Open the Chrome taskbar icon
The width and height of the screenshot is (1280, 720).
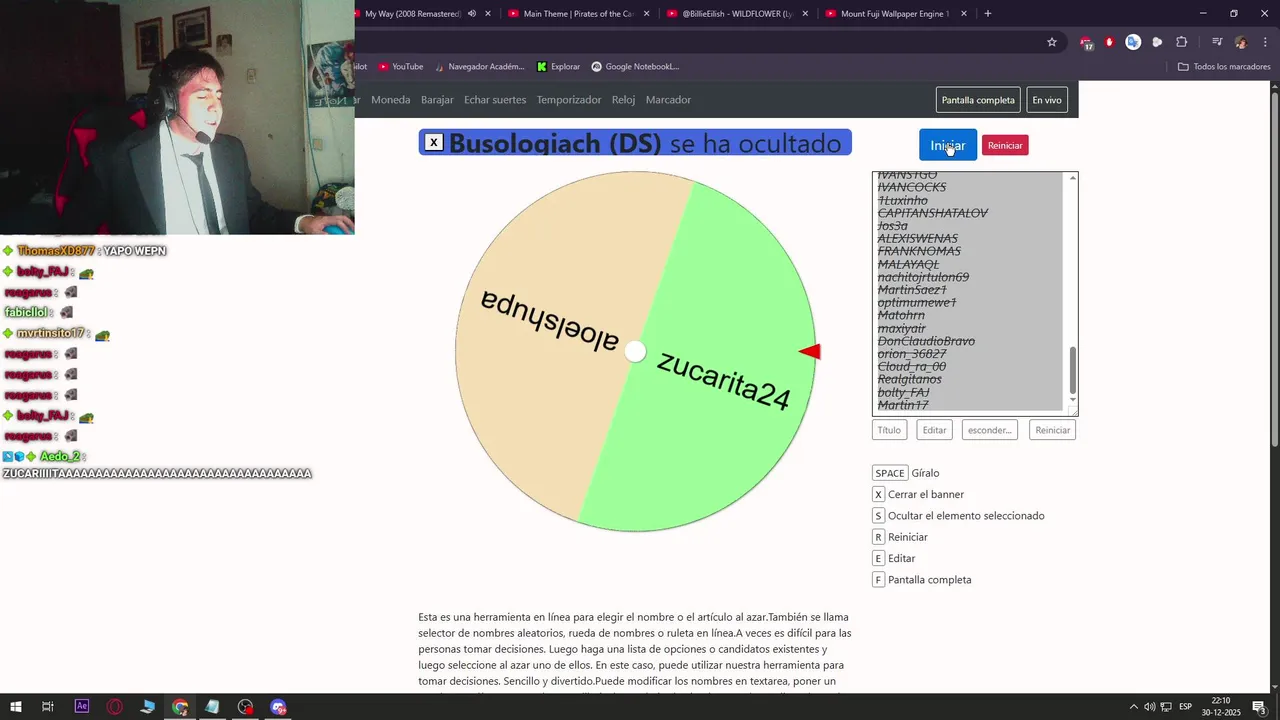click(x=180, y=707)
